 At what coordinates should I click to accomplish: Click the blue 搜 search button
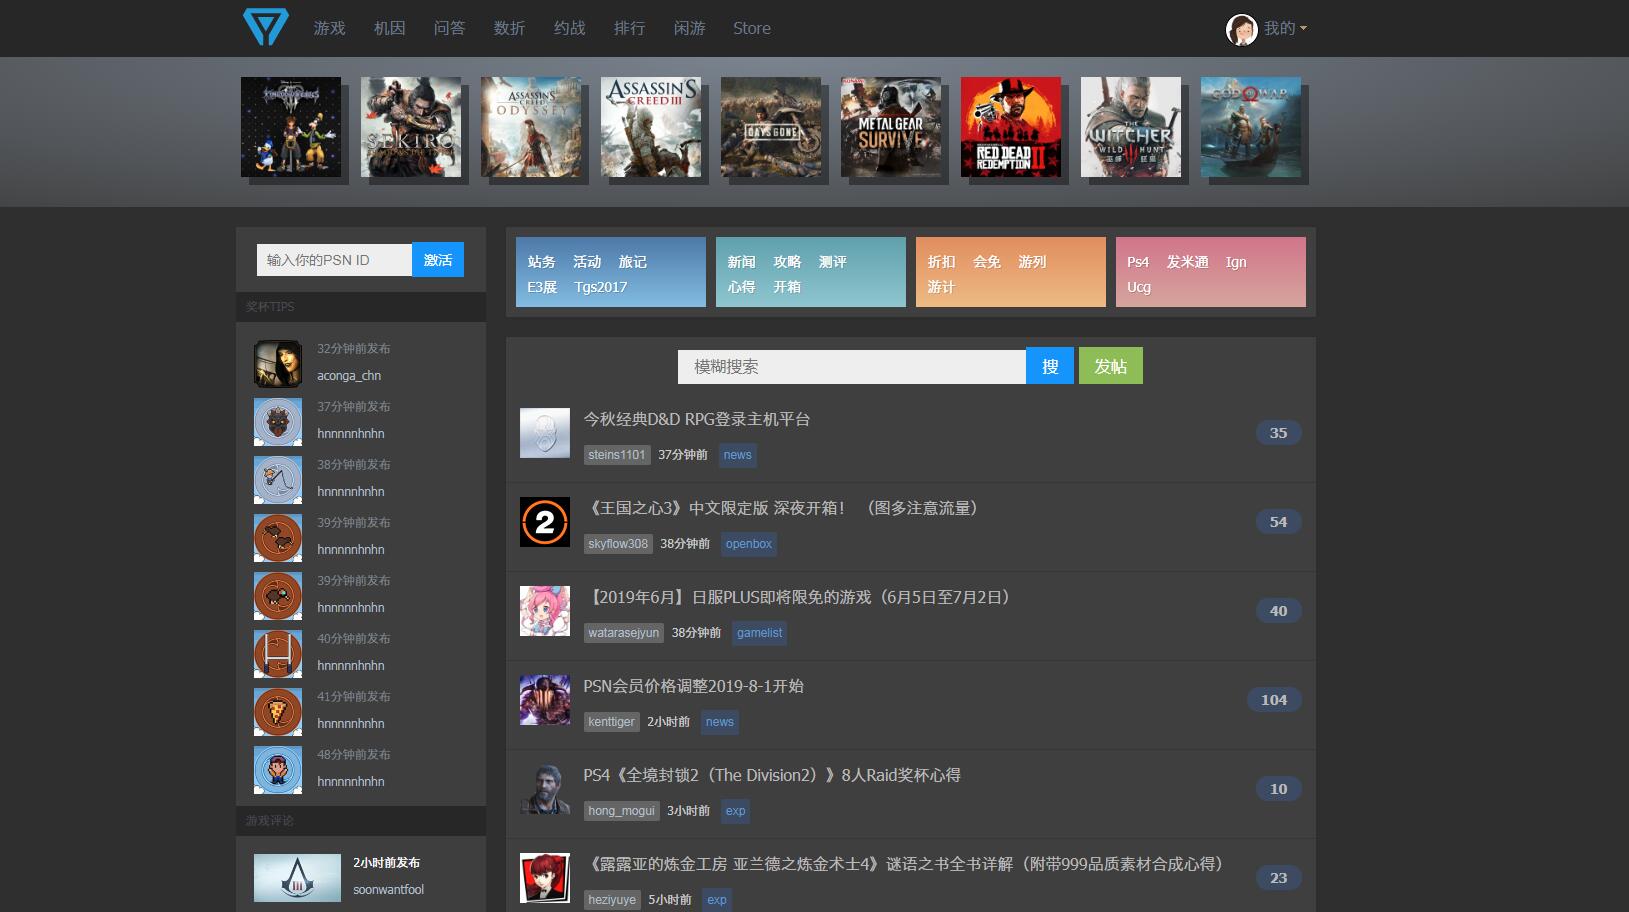[1050, 366]
